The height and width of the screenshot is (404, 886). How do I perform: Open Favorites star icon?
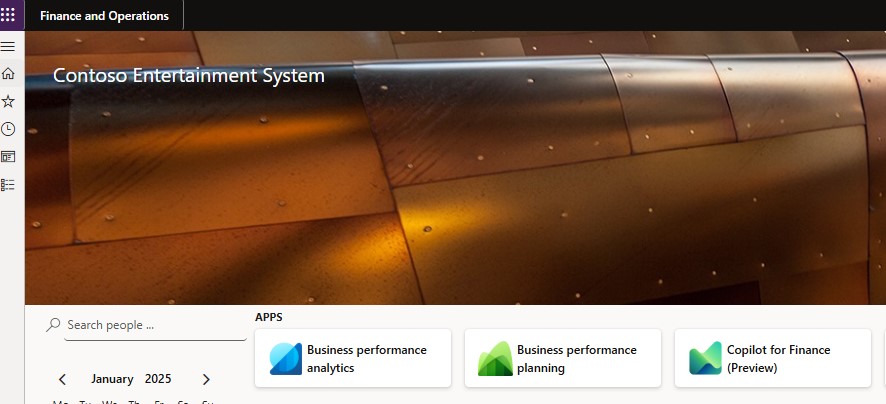8,101
